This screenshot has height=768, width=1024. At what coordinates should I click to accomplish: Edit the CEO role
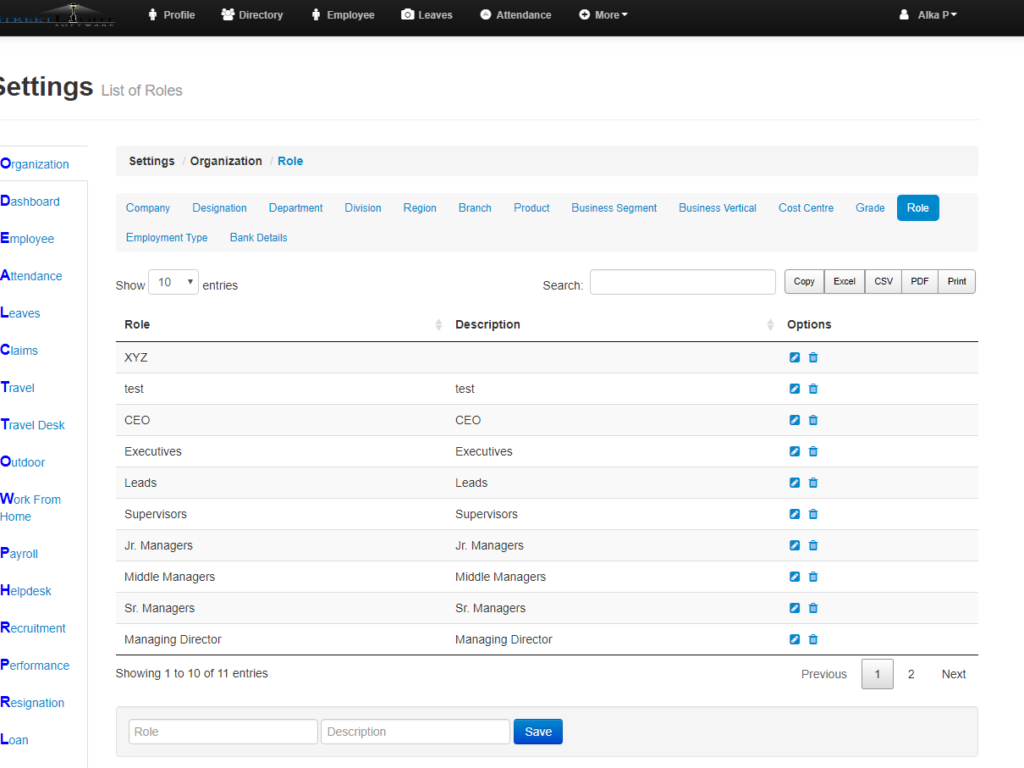click(794, 420)
